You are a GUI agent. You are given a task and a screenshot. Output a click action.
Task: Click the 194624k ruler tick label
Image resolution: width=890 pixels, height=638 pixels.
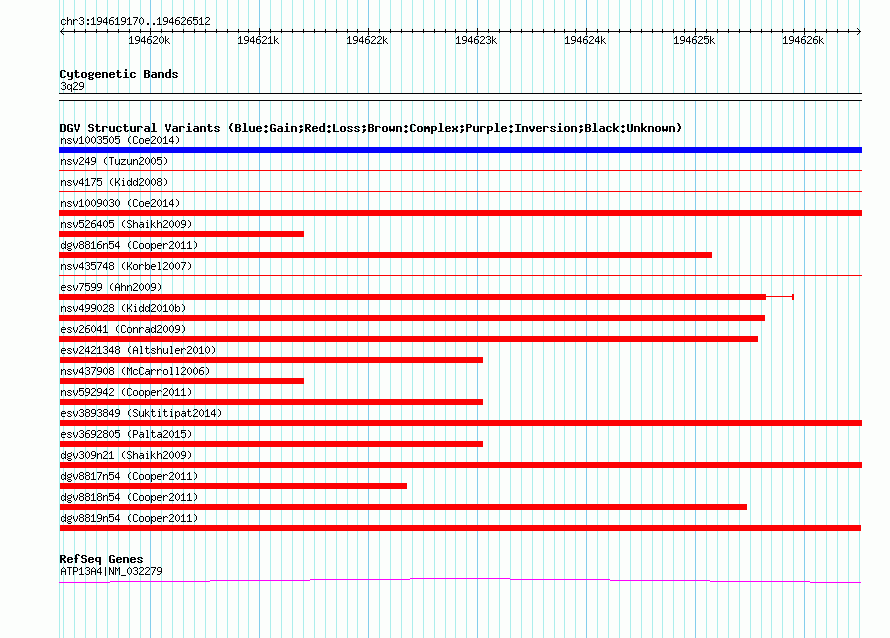pos(585,40)
